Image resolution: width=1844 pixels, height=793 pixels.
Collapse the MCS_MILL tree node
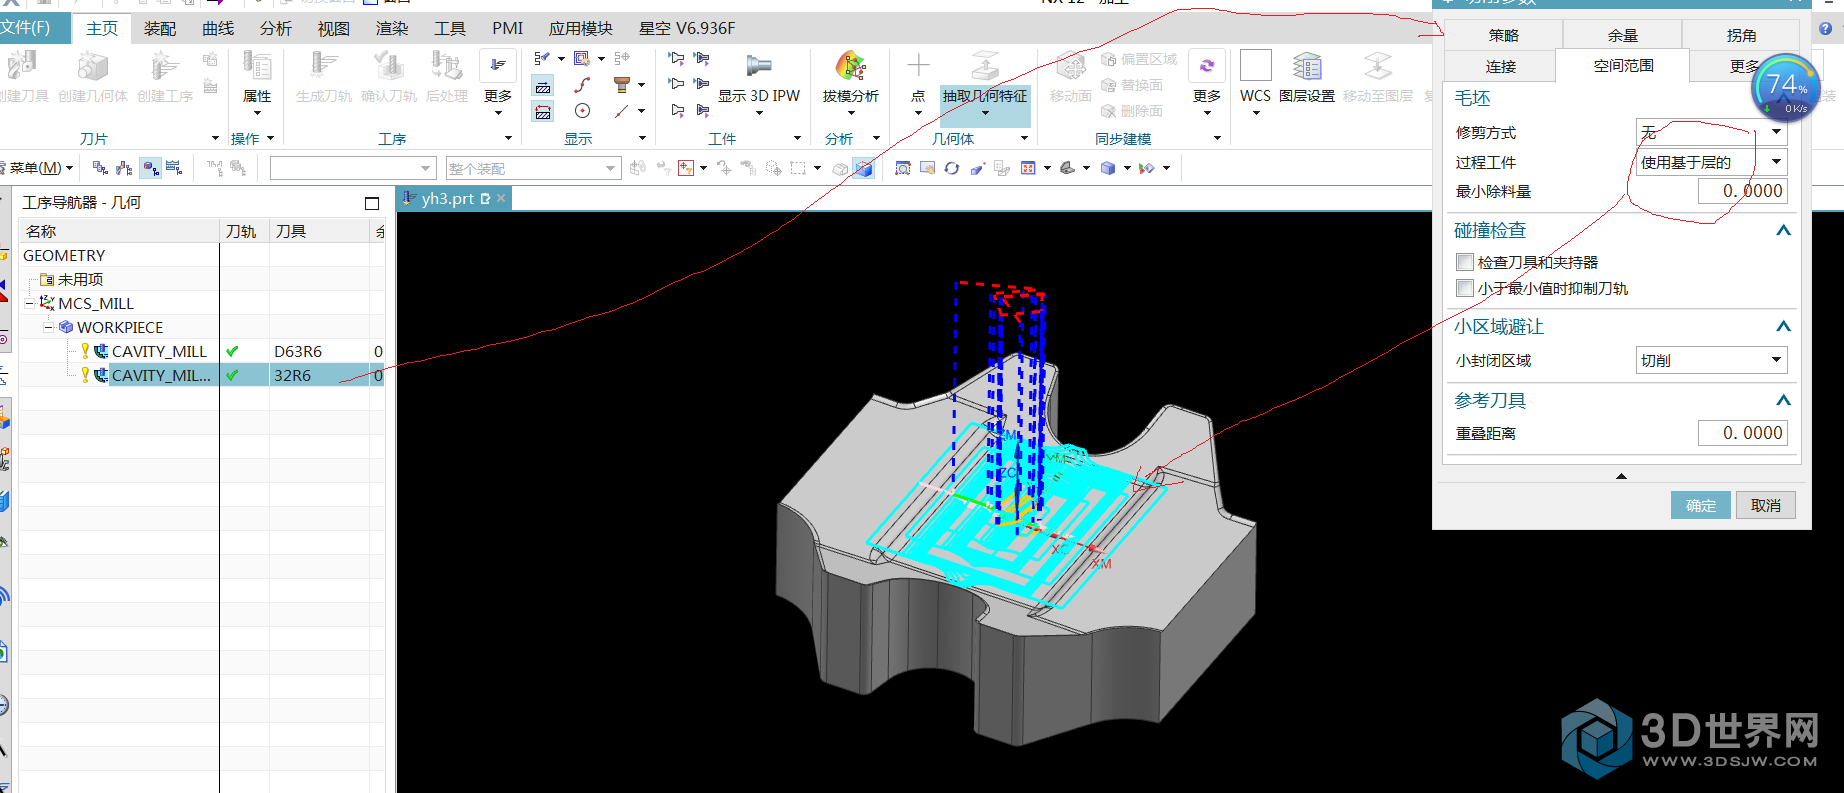point(29,303)
